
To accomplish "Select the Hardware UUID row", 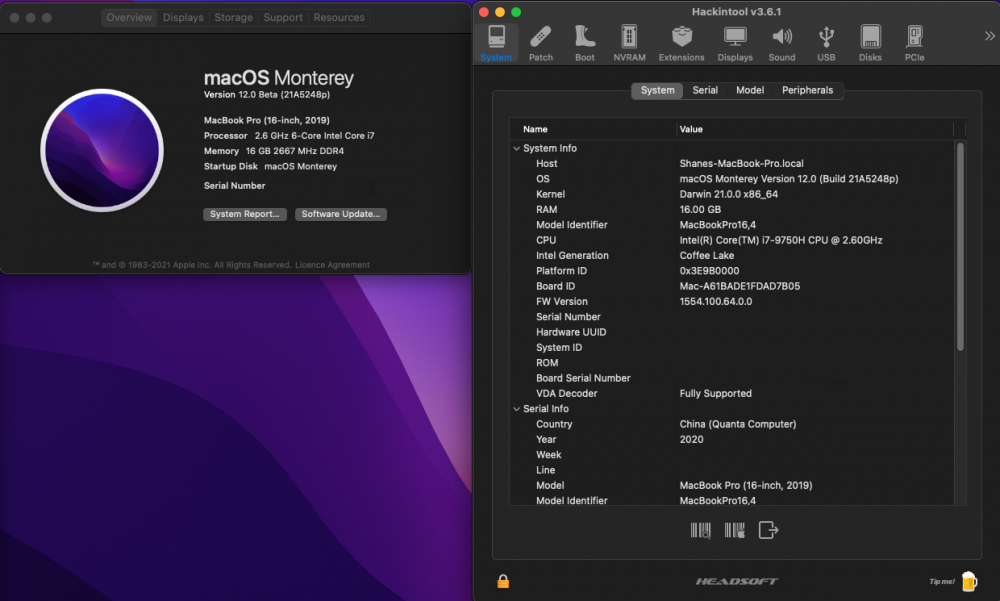I will click(732, 332).
